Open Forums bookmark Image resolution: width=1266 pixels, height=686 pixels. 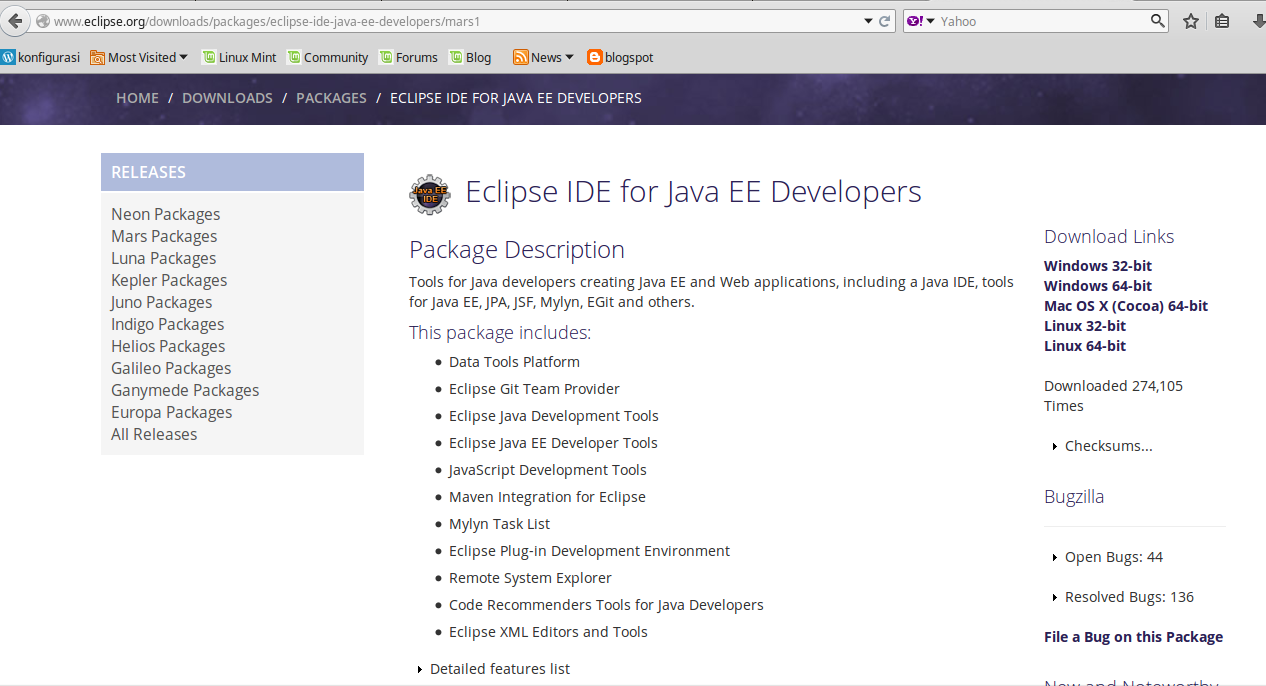point(408,57)
